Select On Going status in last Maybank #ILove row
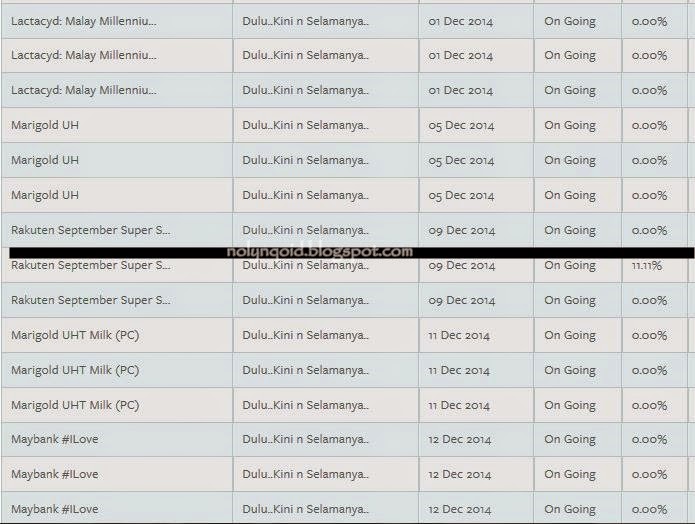The height and width of the screenshot is (524, 695). pyautogui.click(x=570, y=510)
